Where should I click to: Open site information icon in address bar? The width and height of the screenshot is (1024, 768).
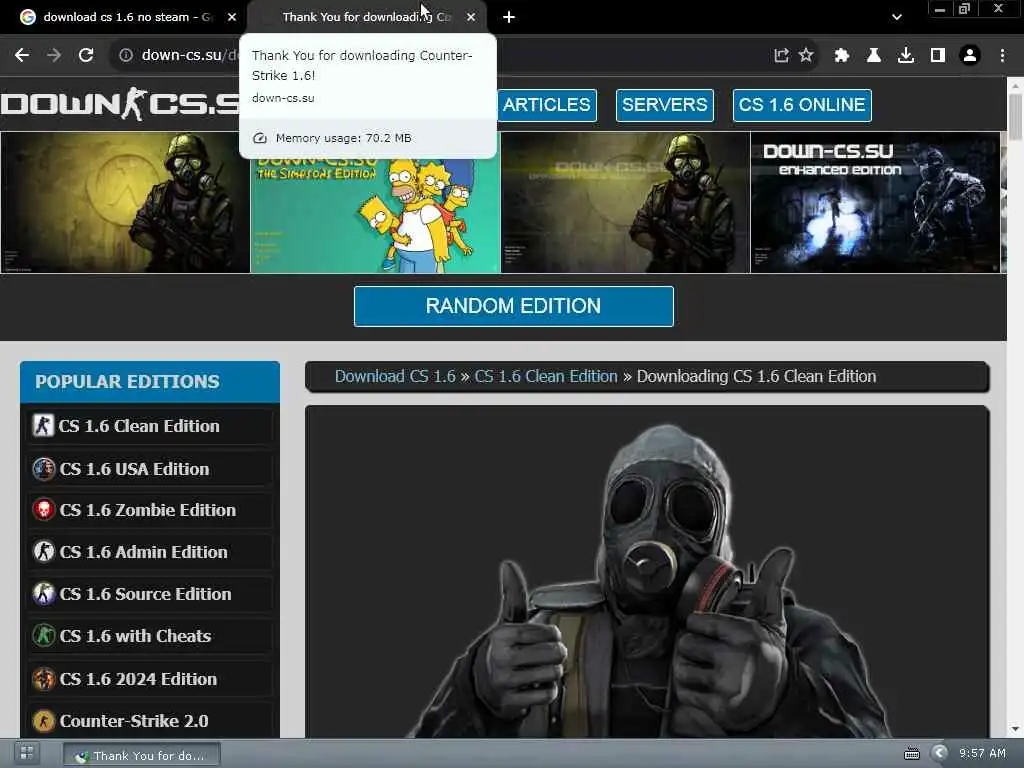[126, 56]
